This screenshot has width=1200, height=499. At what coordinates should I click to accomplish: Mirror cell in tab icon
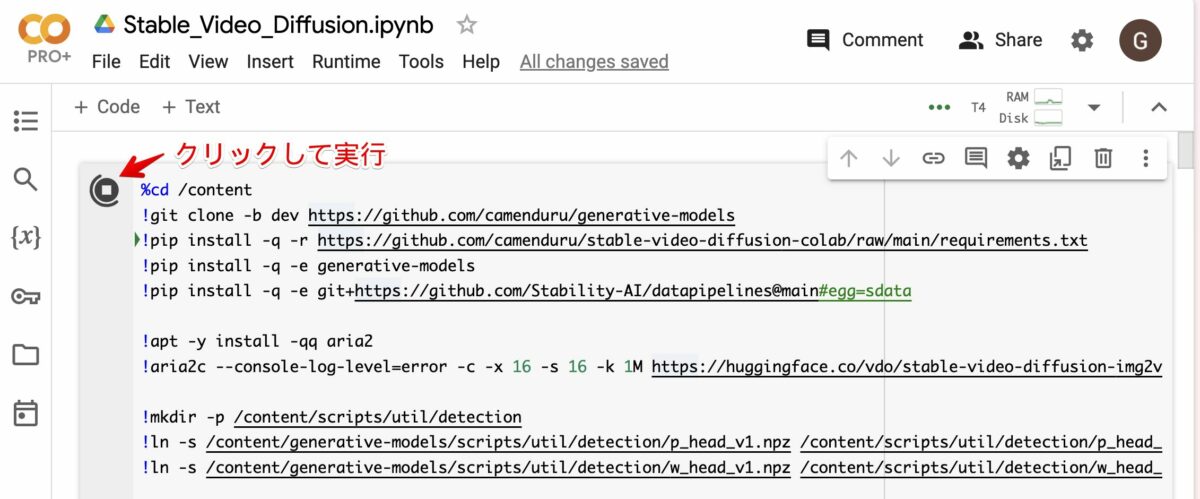point(1060,158)
